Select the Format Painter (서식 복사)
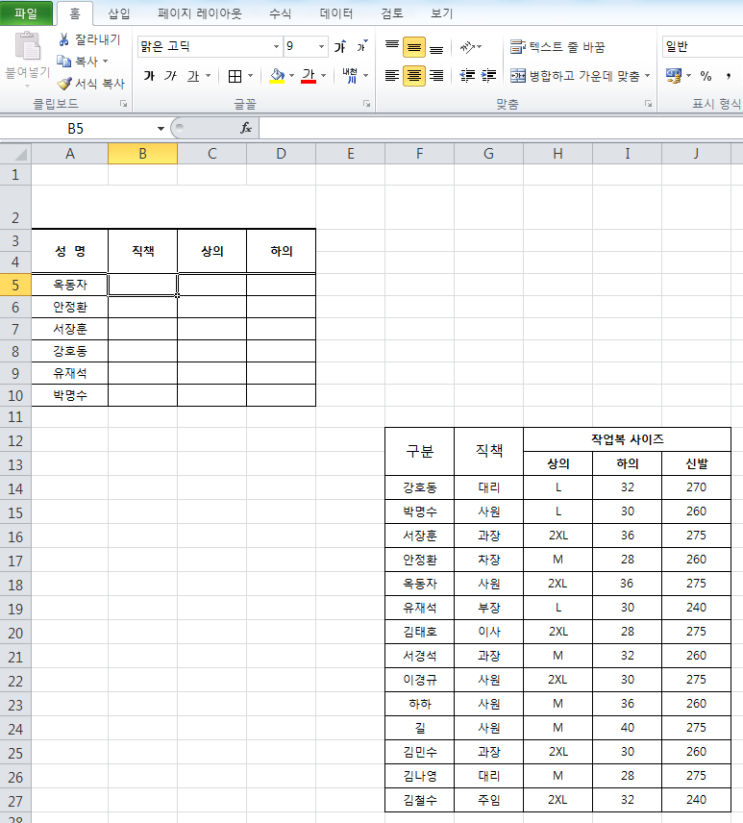Image resolution: width=743 pixels, height=823 pixels. (91, 83)
